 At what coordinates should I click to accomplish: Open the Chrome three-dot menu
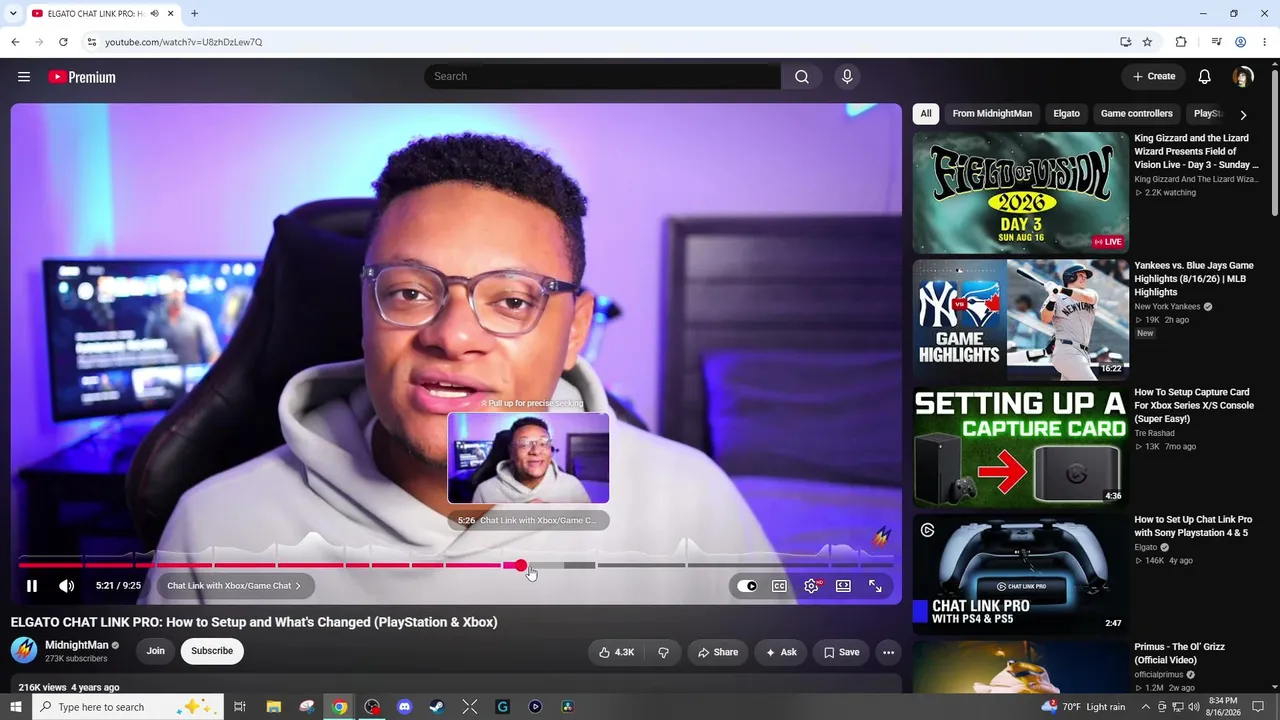(1264, 42)
